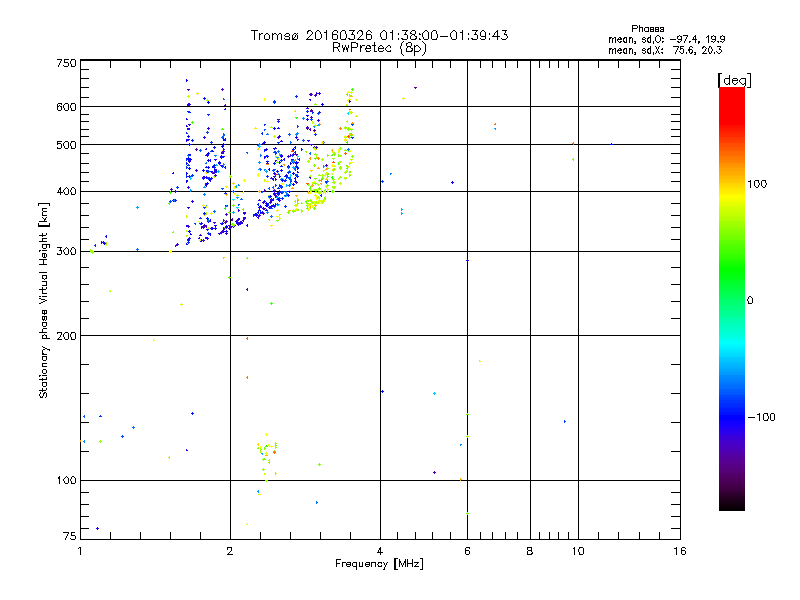Click the x-axis tick label '2'
This screenshot has width=800, height=600.
[230, 551]
